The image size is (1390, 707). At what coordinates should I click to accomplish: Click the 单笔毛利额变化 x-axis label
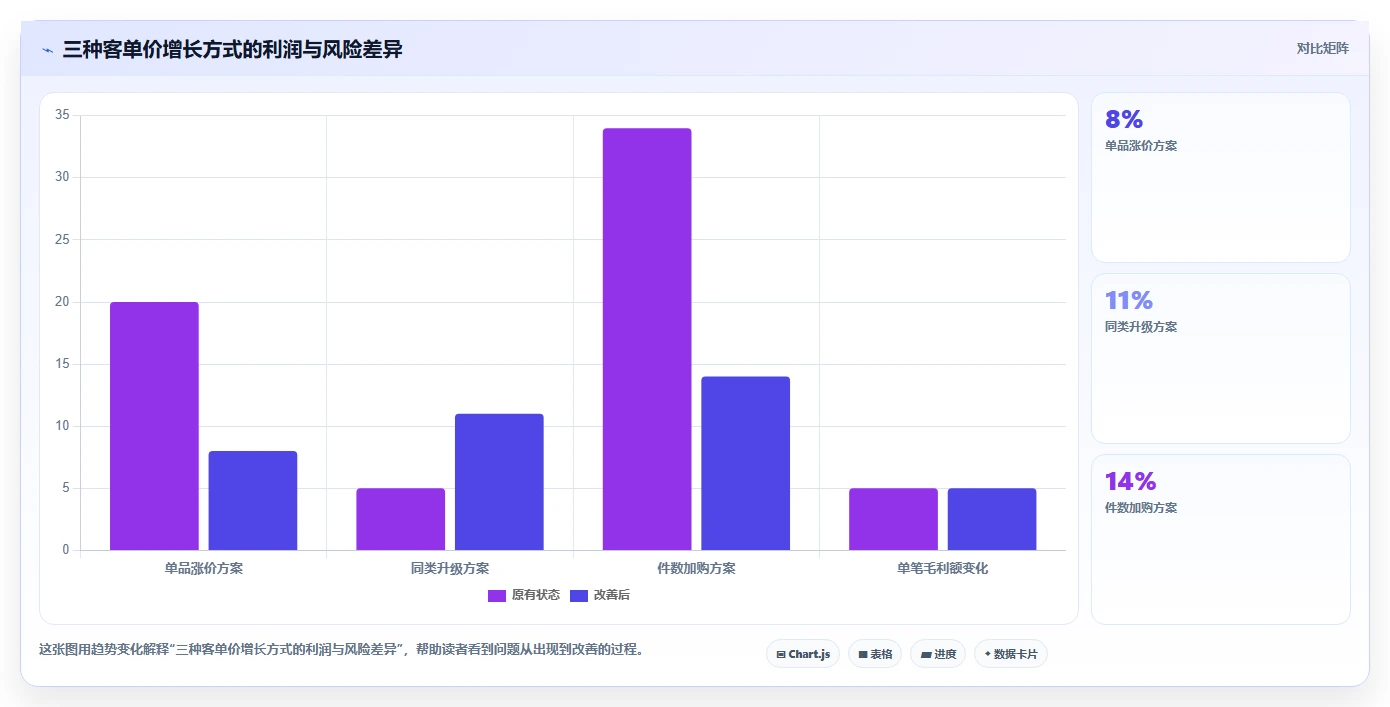tap(943, 568)
